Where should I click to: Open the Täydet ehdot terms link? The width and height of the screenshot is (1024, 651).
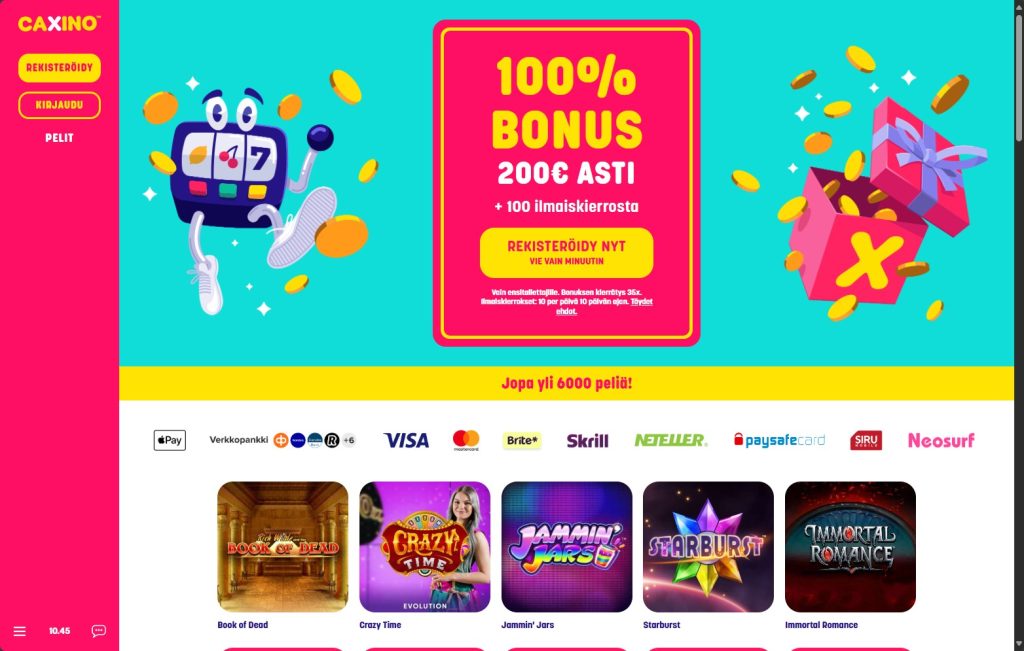point(604,306)
